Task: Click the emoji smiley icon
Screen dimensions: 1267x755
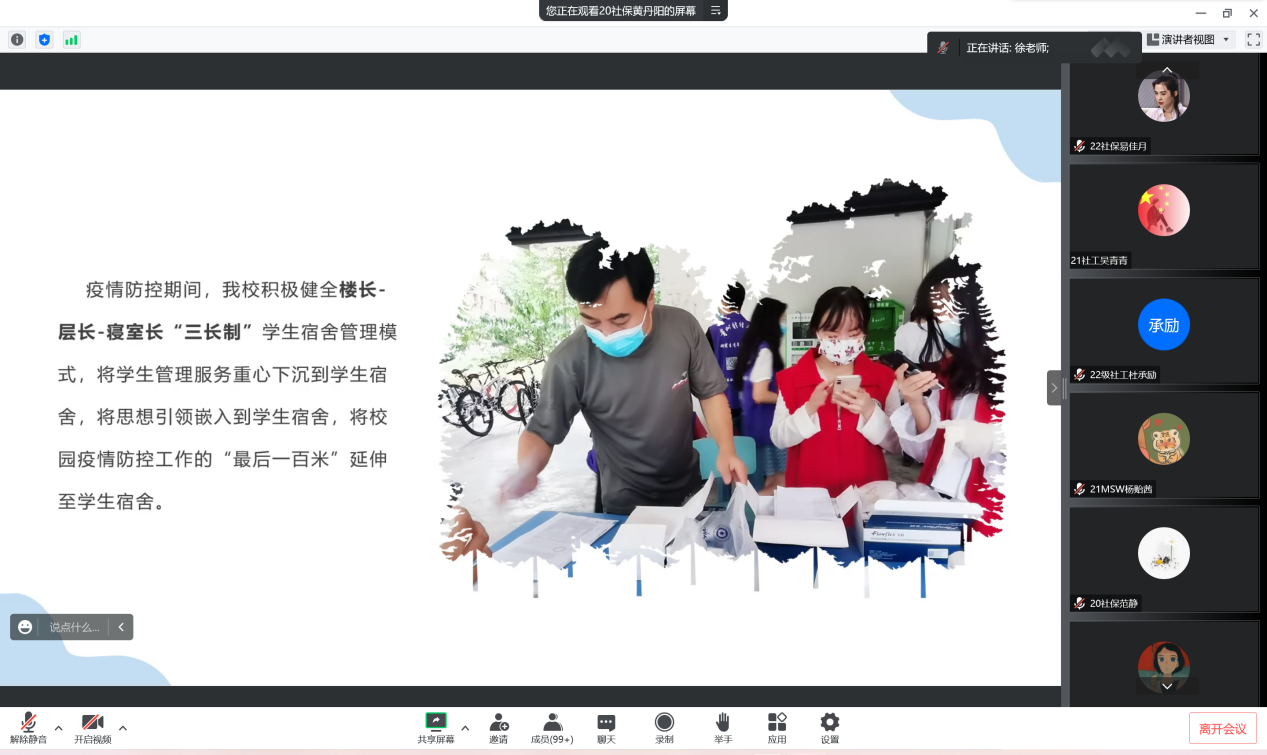Action: [x=26, y=627]
